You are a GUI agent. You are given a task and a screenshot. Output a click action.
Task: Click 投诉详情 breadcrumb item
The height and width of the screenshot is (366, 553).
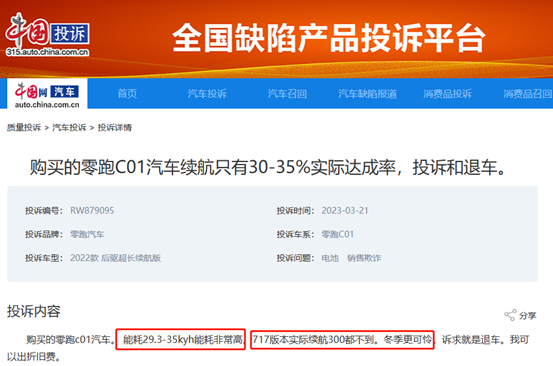coord(115,128)
